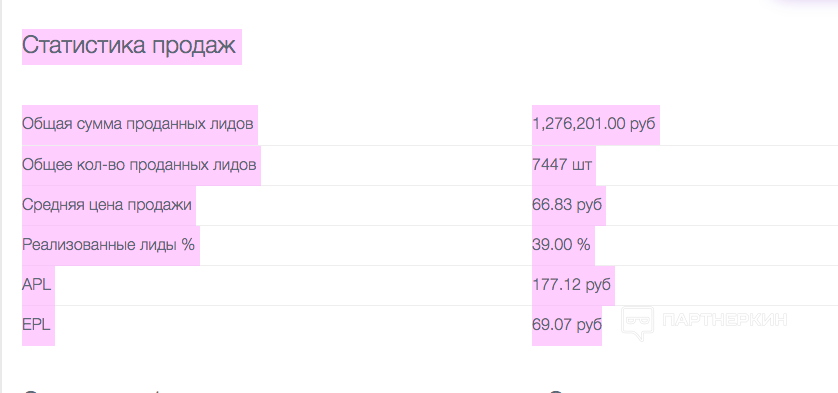
Task: Select the EPL row label
Action: point(36,325)
